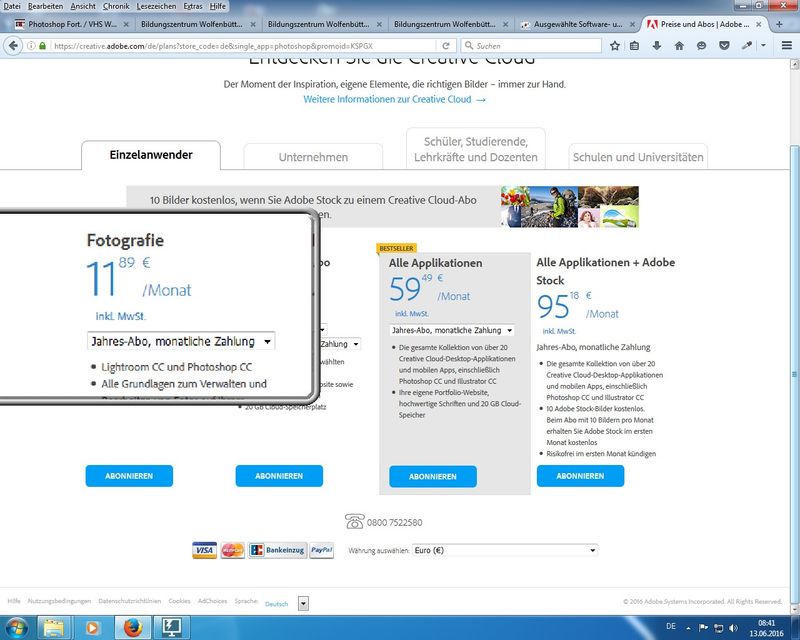Open Jahres-Abo dropdown under Alle Applikationen
The image size is (800, 640).
coord(452,330)
